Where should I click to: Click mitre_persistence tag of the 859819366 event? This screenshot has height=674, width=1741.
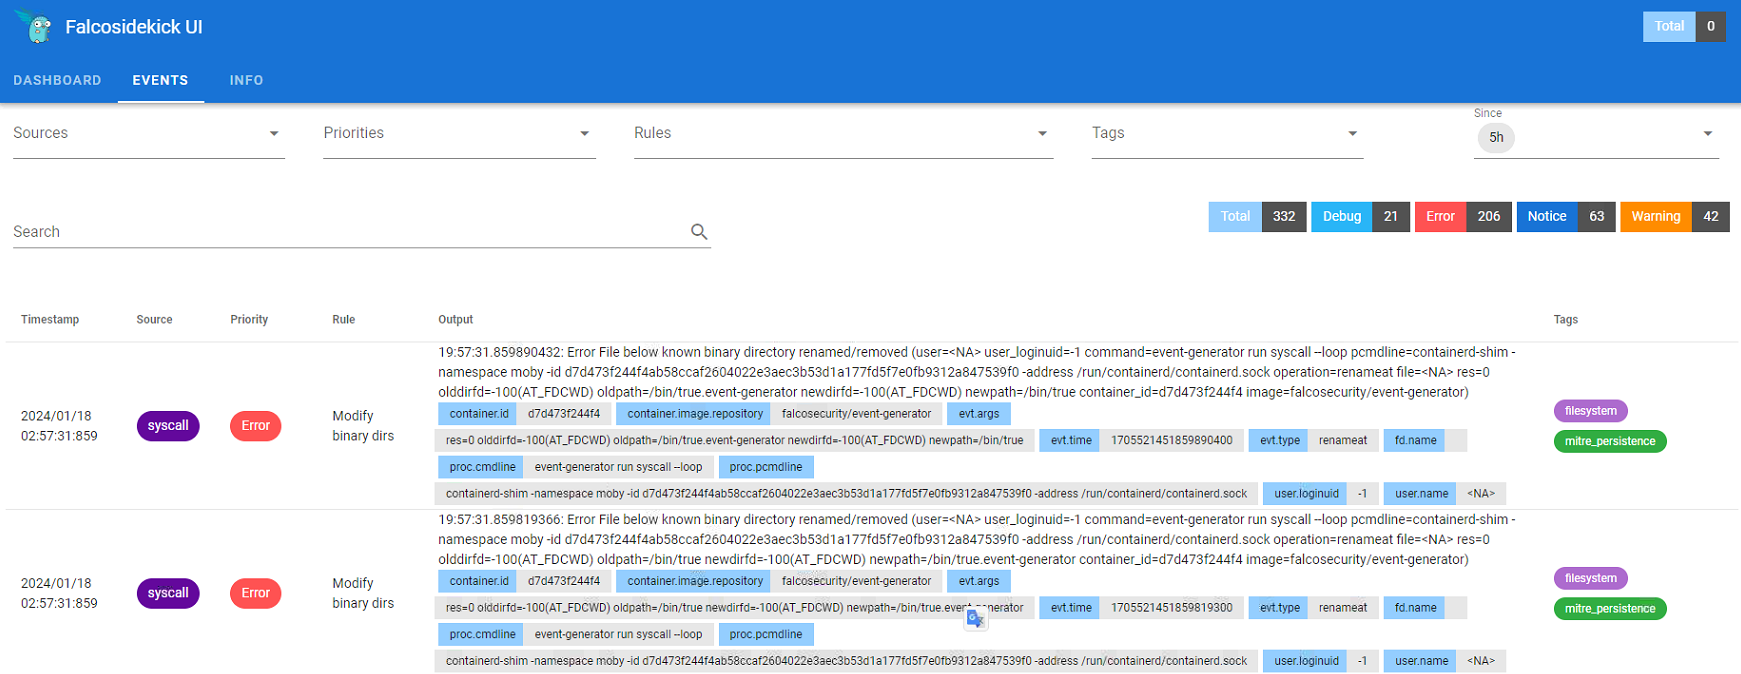point(1610,608)
